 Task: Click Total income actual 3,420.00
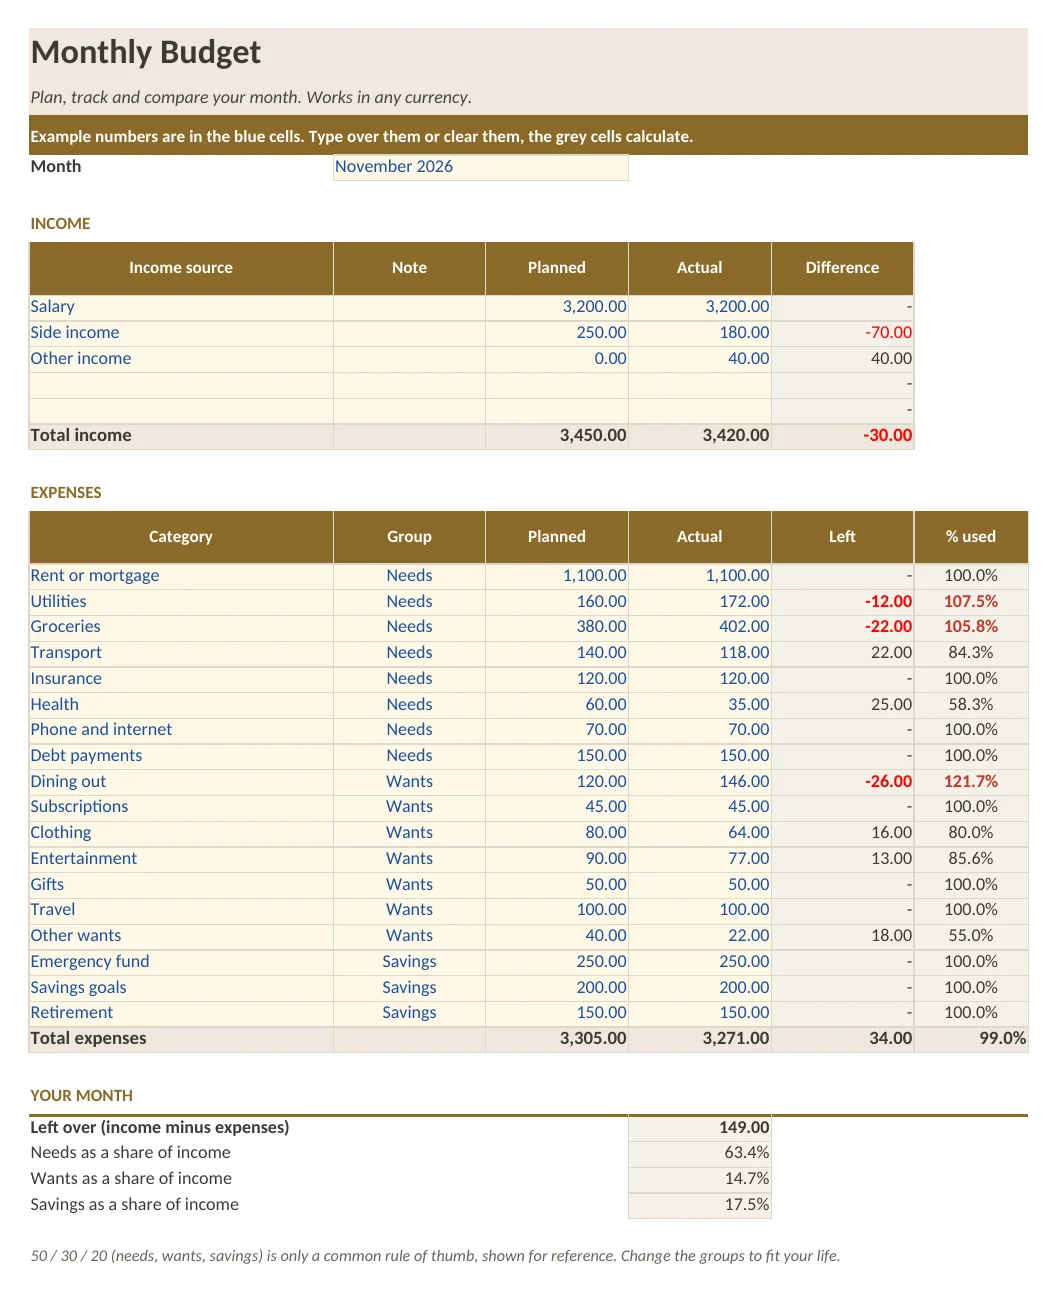[x=700, y=436]
